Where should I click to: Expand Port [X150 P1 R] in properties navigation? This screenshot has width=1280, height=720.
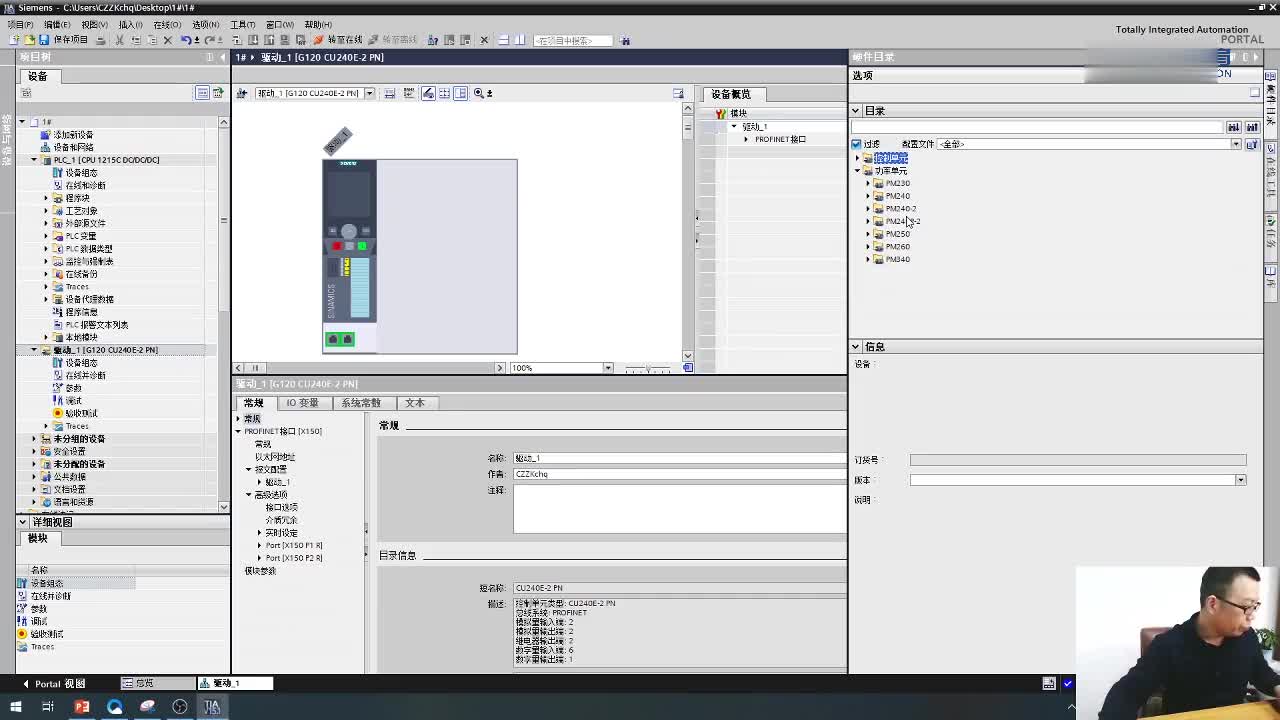pyautogui.click(x=260, y=545)
